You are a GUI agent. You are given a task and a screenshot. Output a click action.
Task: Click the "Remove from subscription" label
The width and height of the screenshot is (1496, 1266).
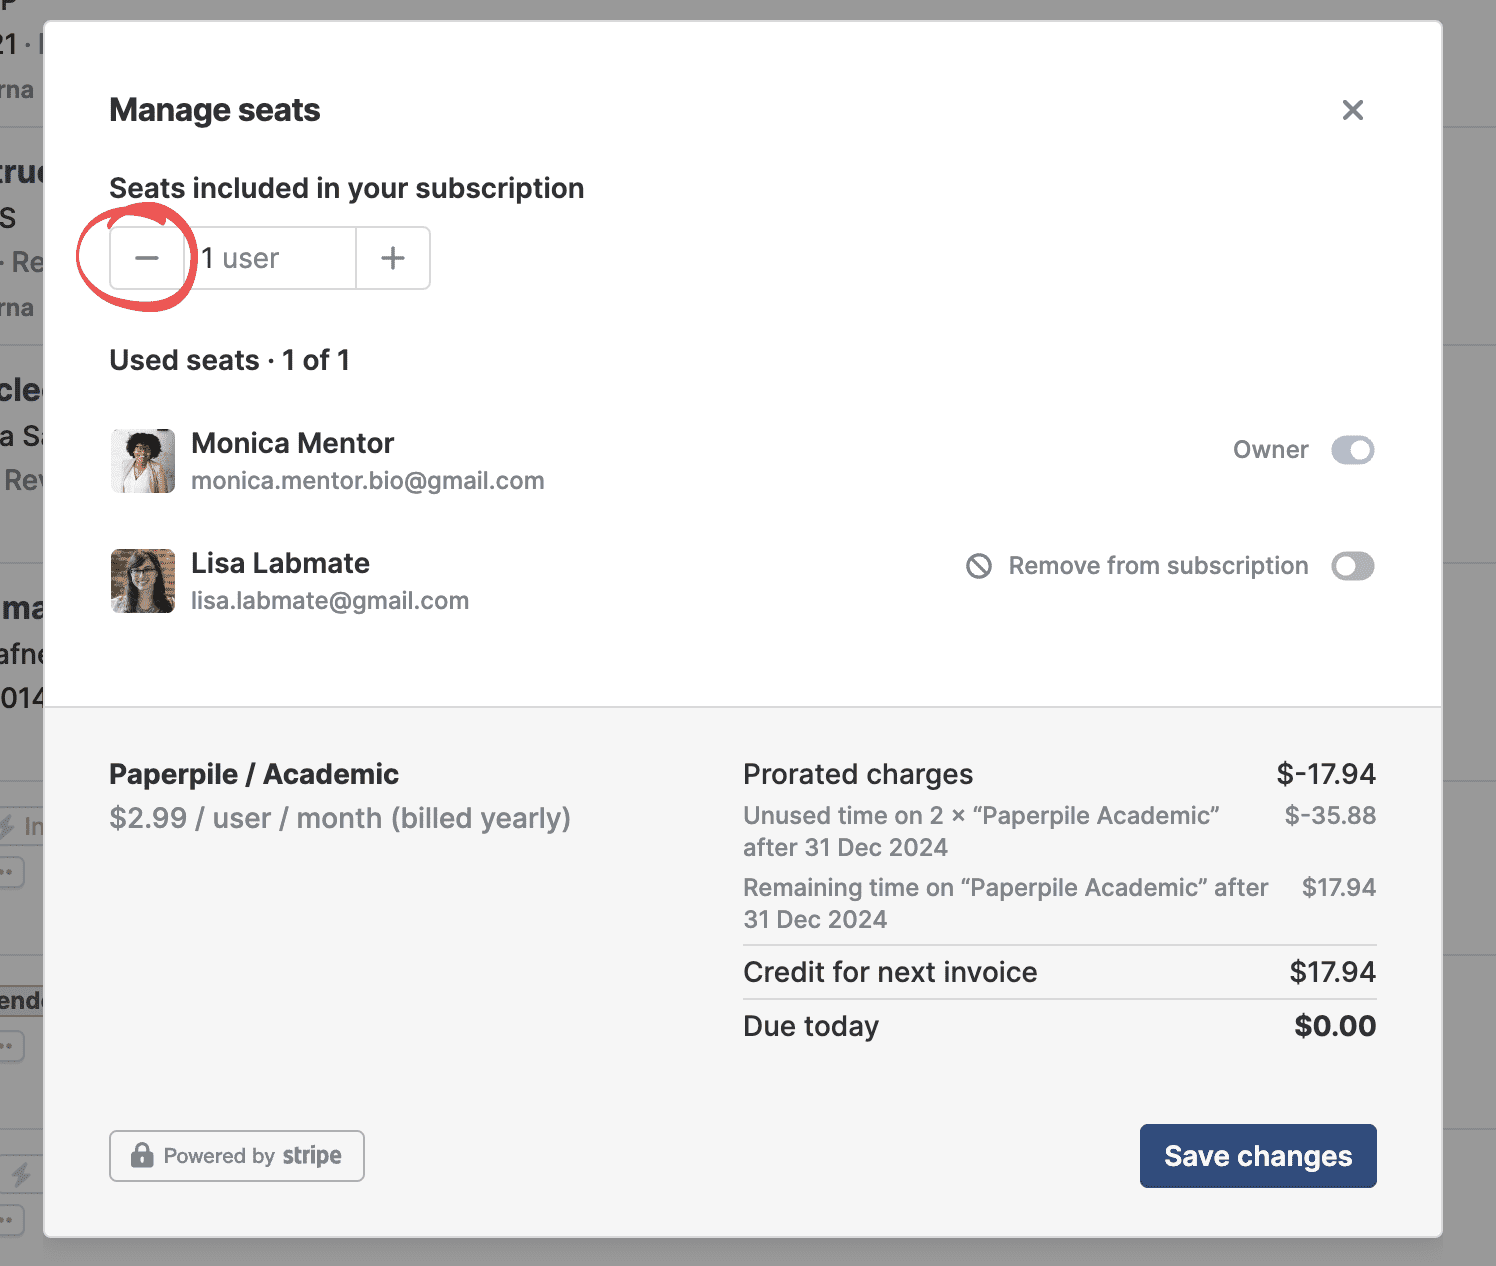pyautogui.click(x=1158, y=566)
